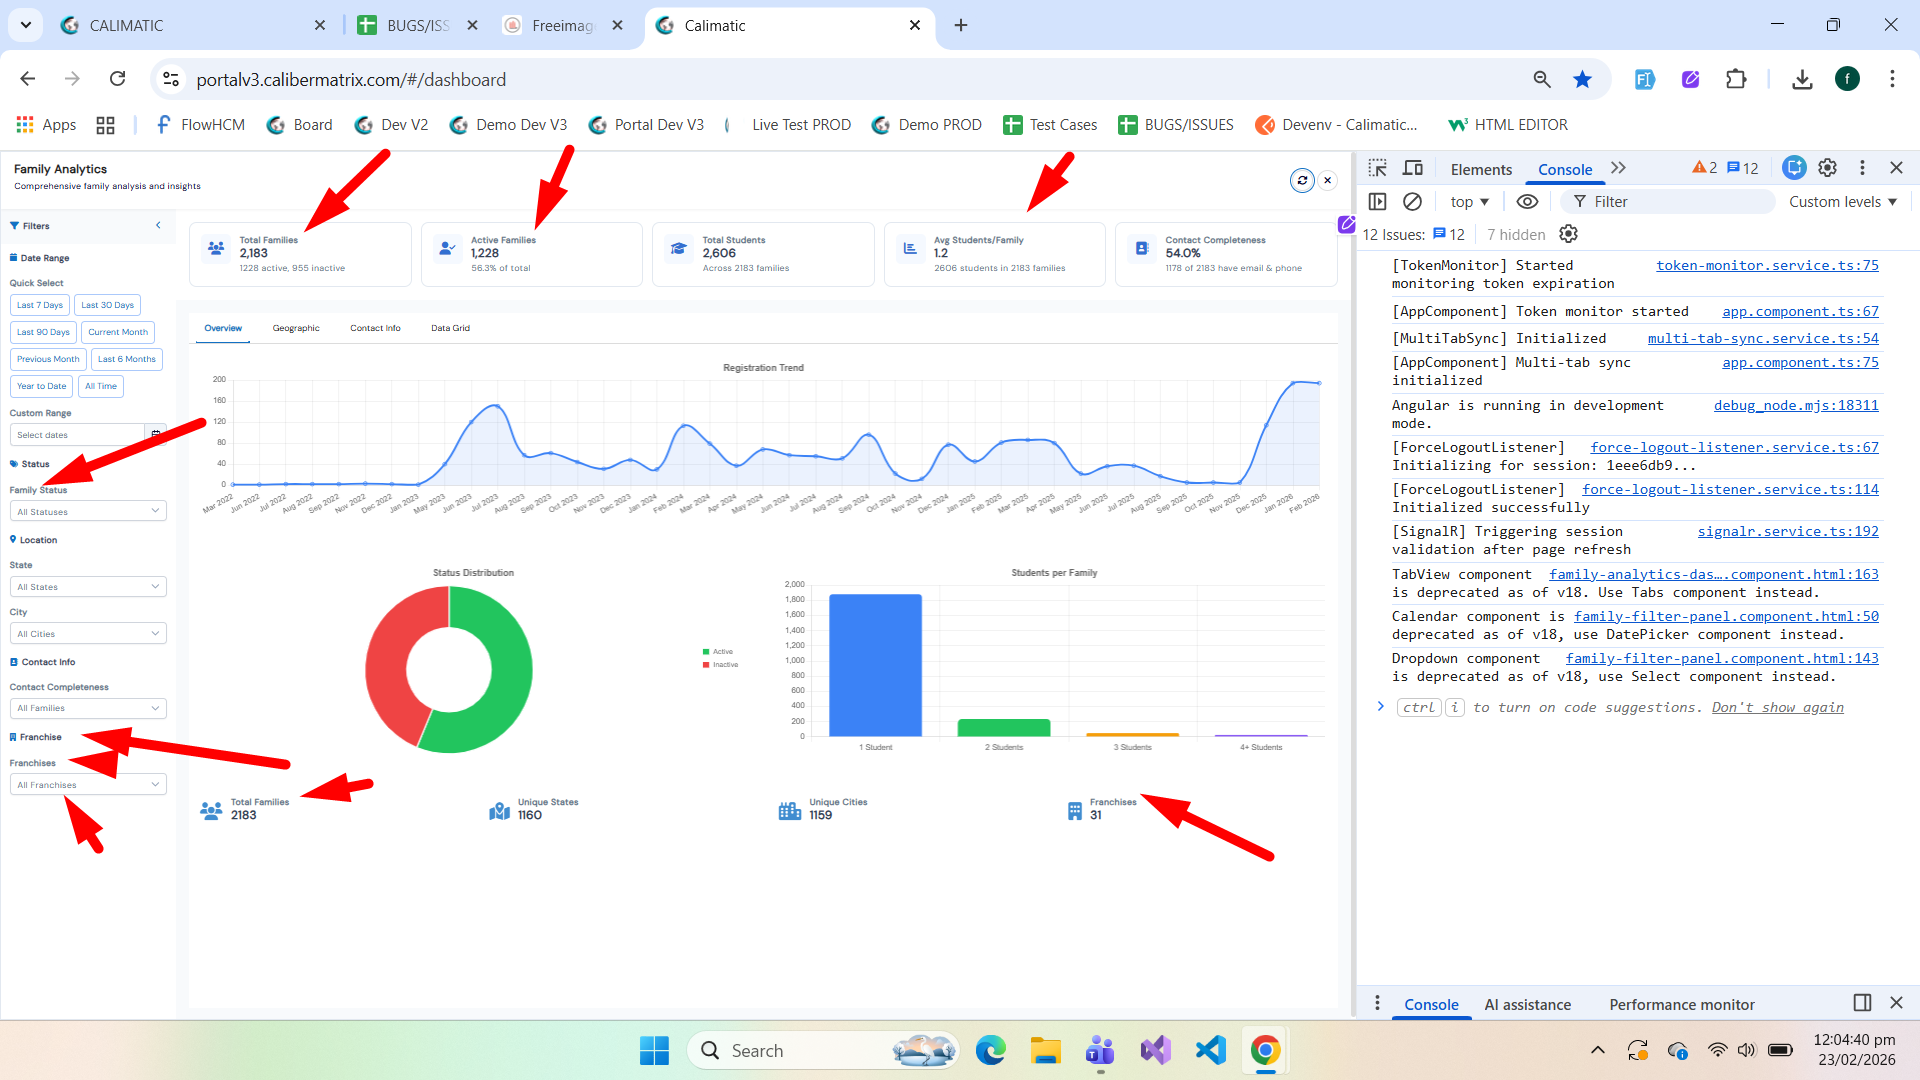The width and height of the screenshot is (1920, 1080).
Task: Open Chrome from the Windows taskbar
Action: 1265,1050
